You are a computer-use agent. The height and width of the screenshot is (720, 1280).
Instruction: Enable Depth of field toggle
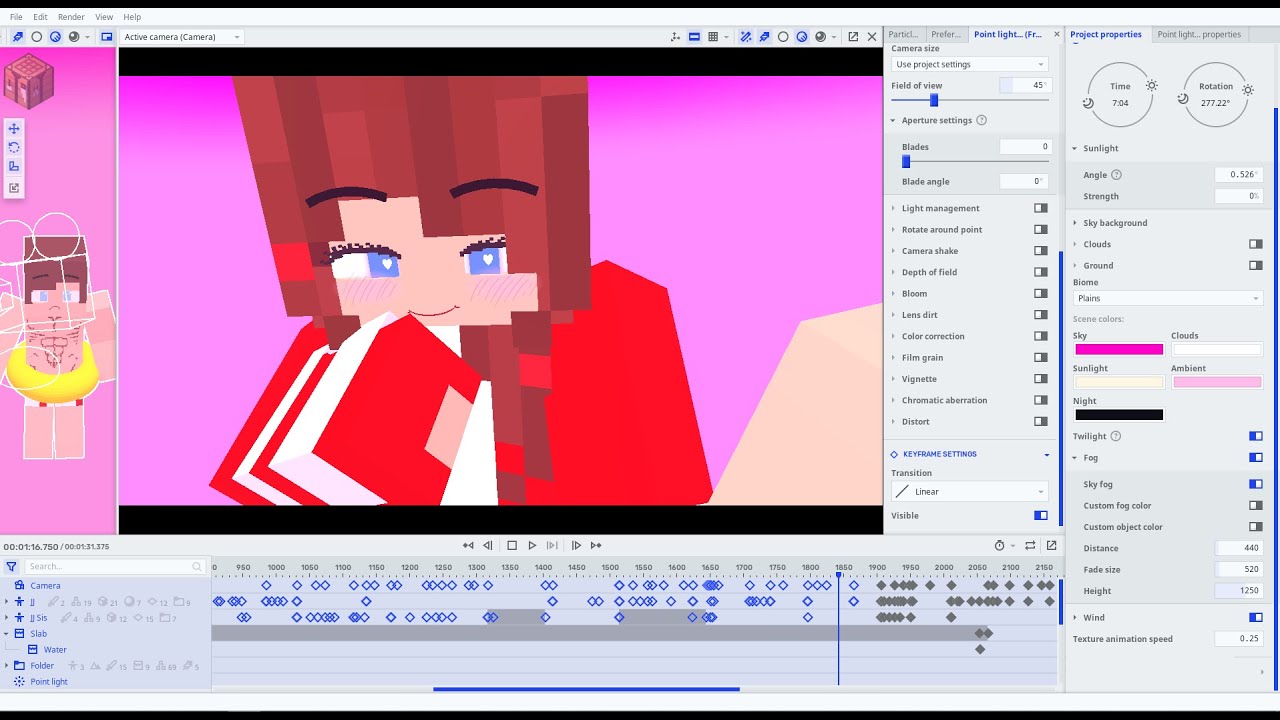pos(1041,272)
